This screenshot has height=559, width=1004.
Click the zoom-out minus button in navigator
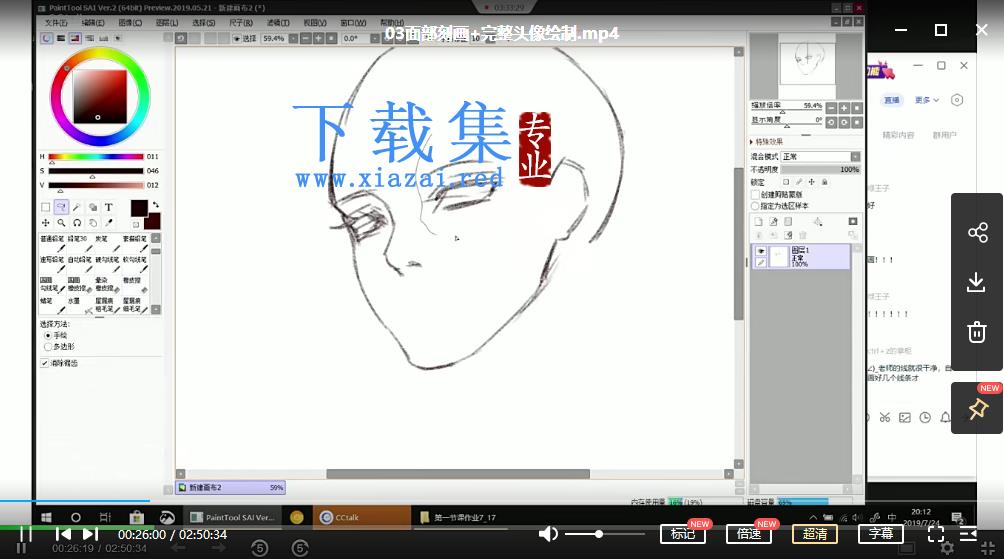pyautogui.click(x=831, y=108)
